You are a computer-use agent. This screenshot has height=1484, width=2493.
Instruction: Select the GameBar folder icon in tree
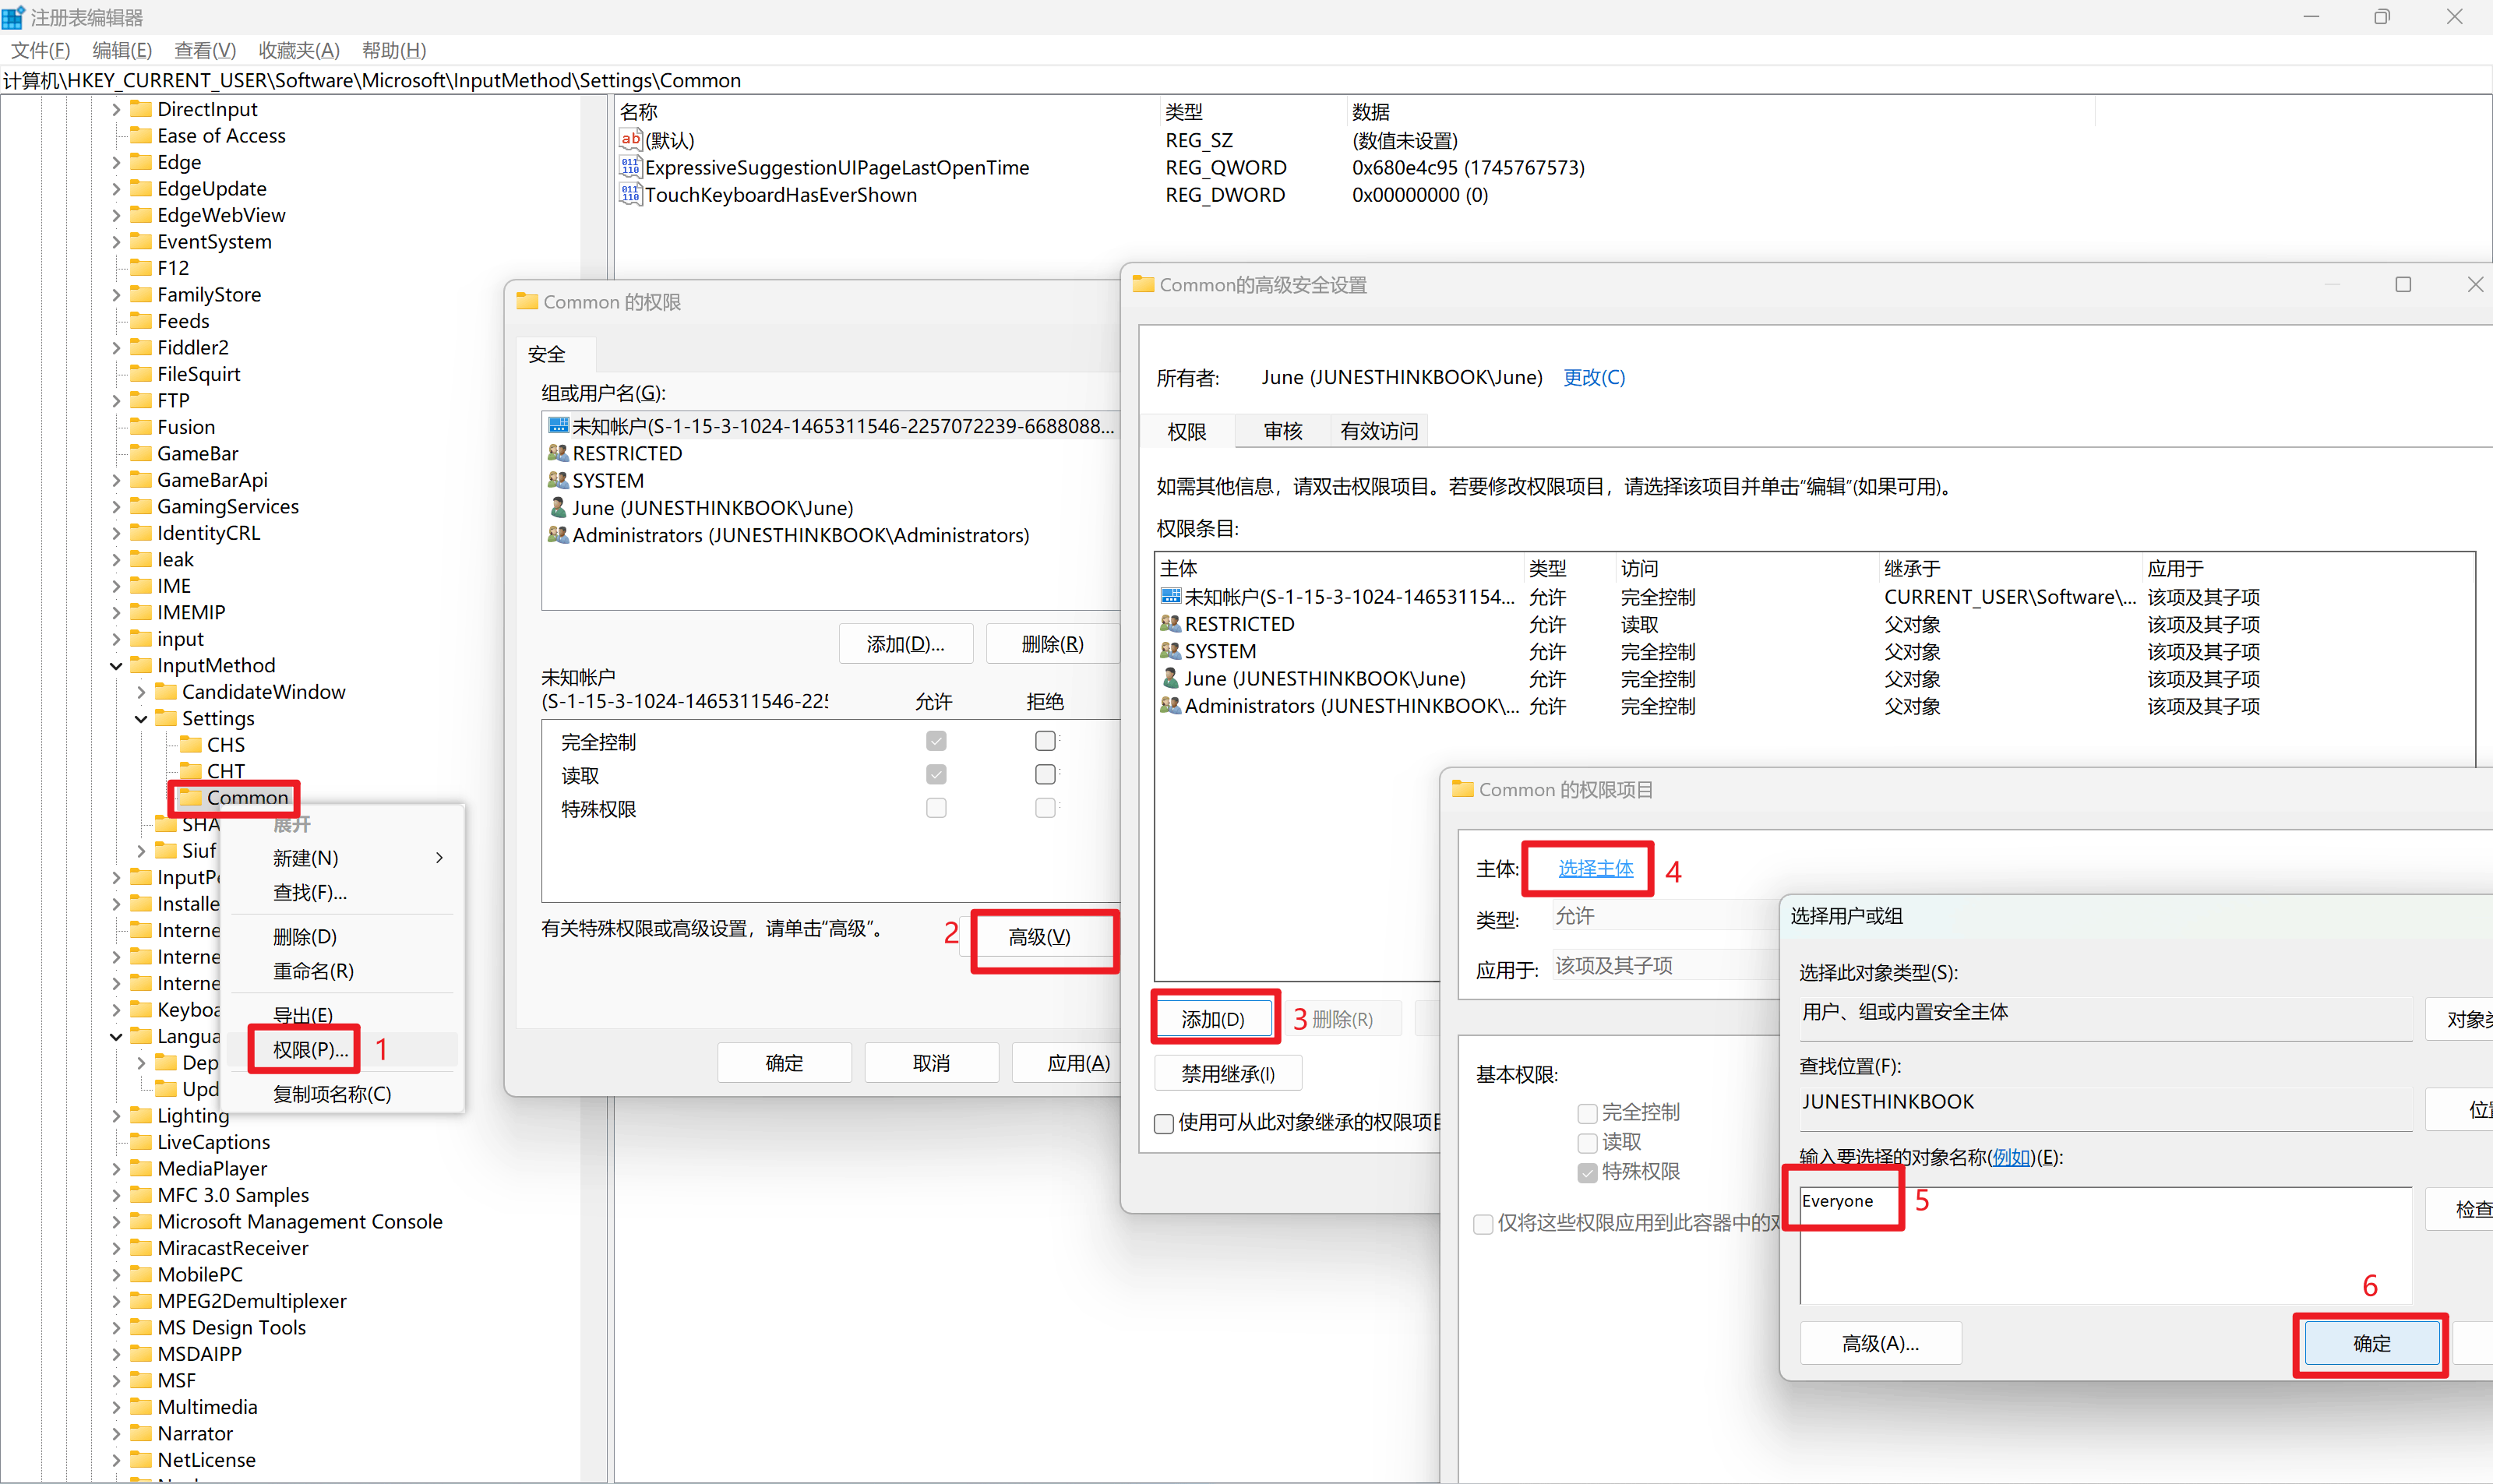tap(142, 453)
